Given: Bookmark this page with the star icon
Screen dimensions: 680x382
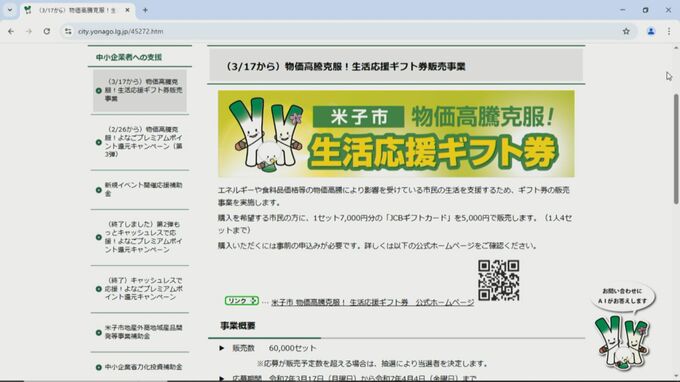Looking at the screenshot, I should pos(626,31).
